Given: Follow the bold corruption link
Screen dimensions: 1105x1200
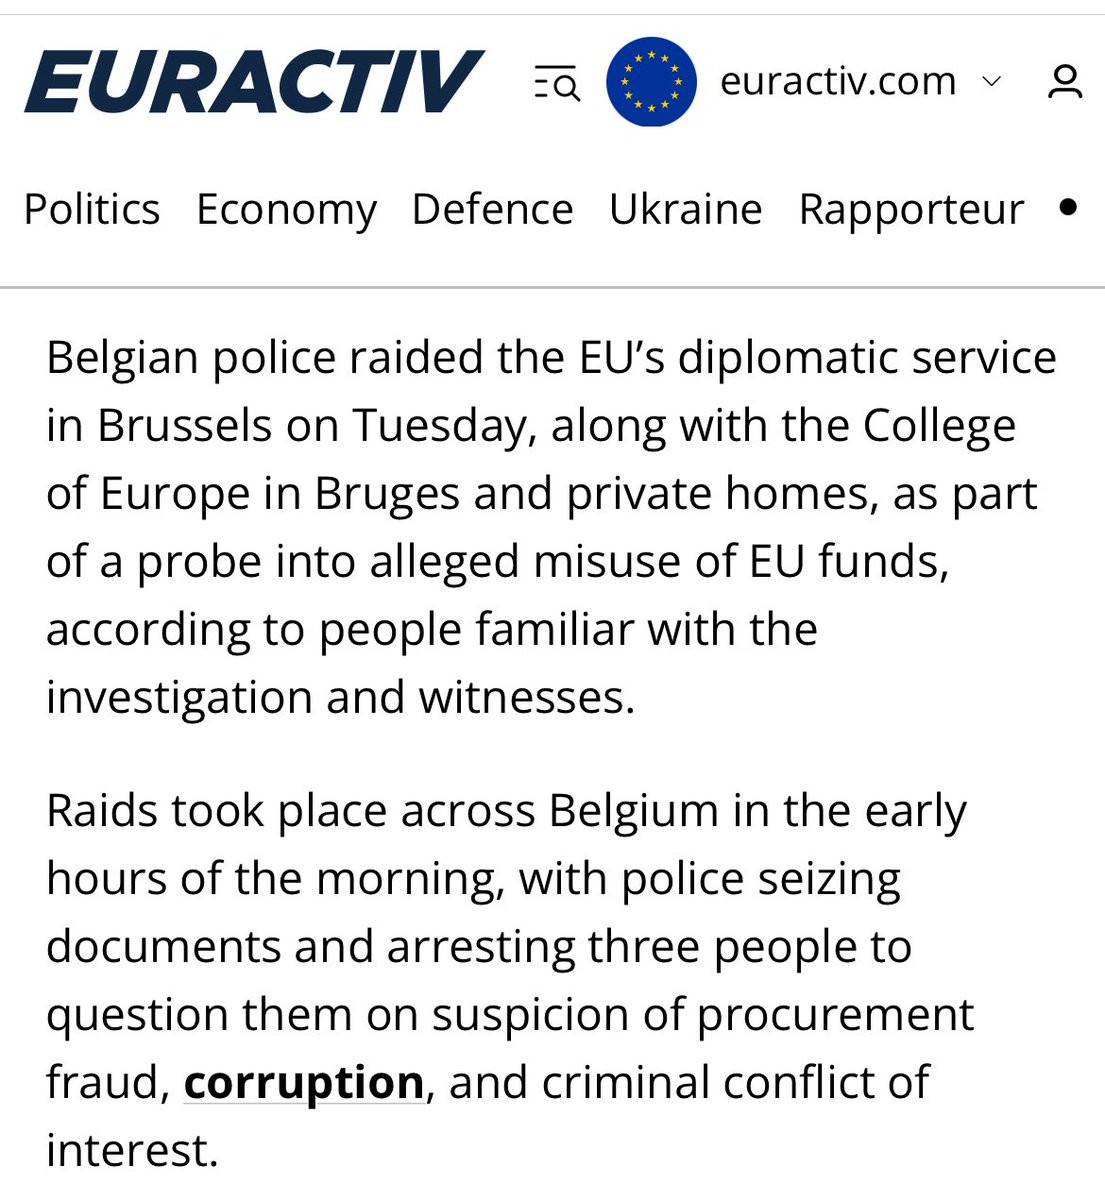Looking at the screenshot, I should (304, 1083).
